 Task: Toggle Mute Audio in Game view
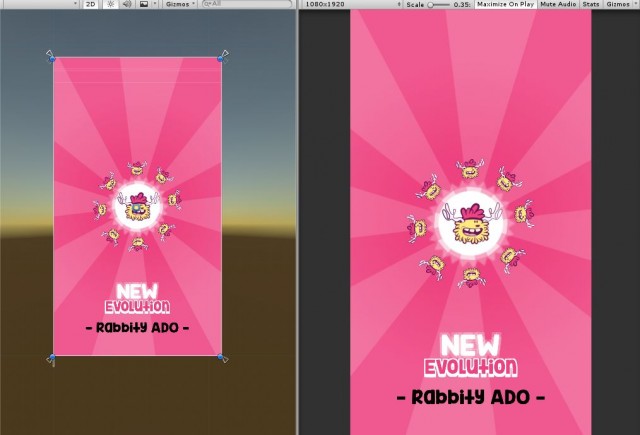[558, 4]
